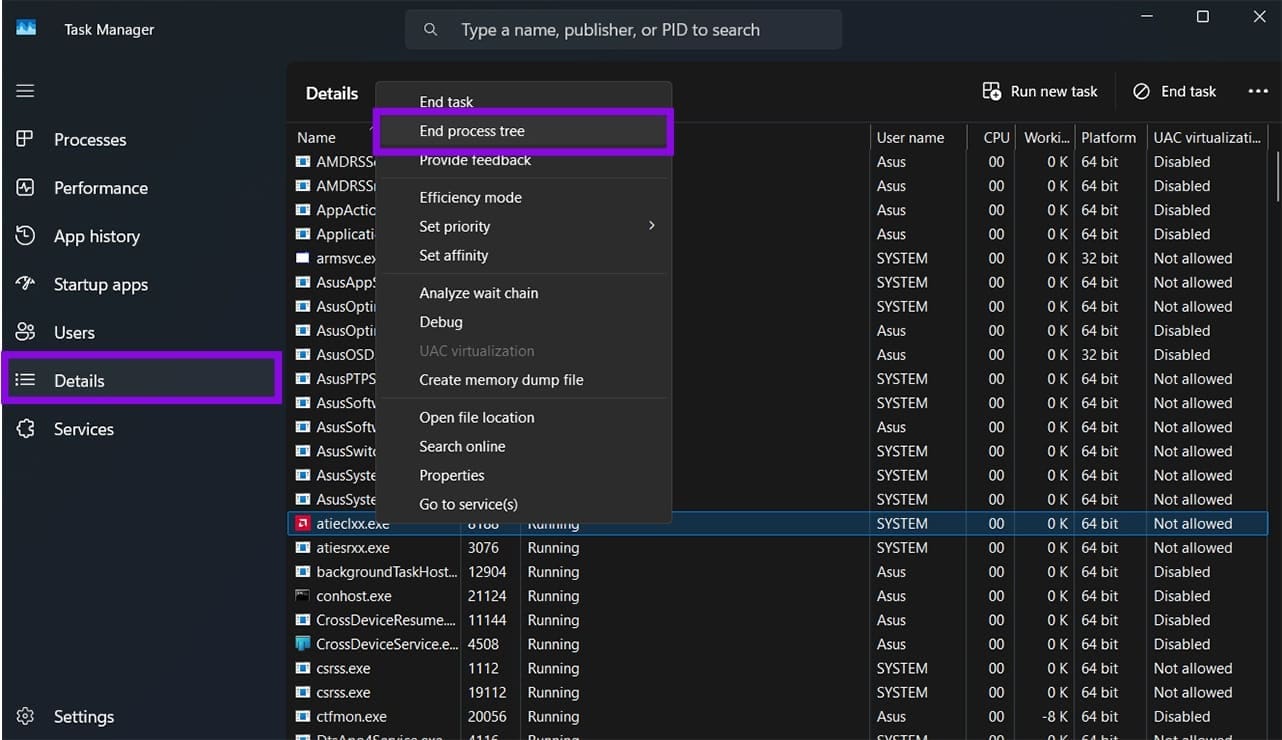Click the Processes sidebar icon
The image size is (1282, 740).
[25, 139]
